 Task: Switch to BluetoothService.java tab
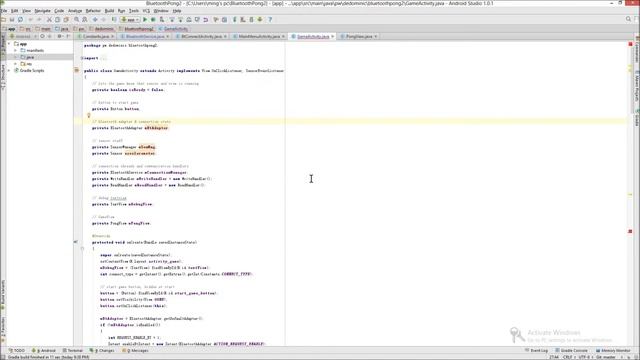144,36
